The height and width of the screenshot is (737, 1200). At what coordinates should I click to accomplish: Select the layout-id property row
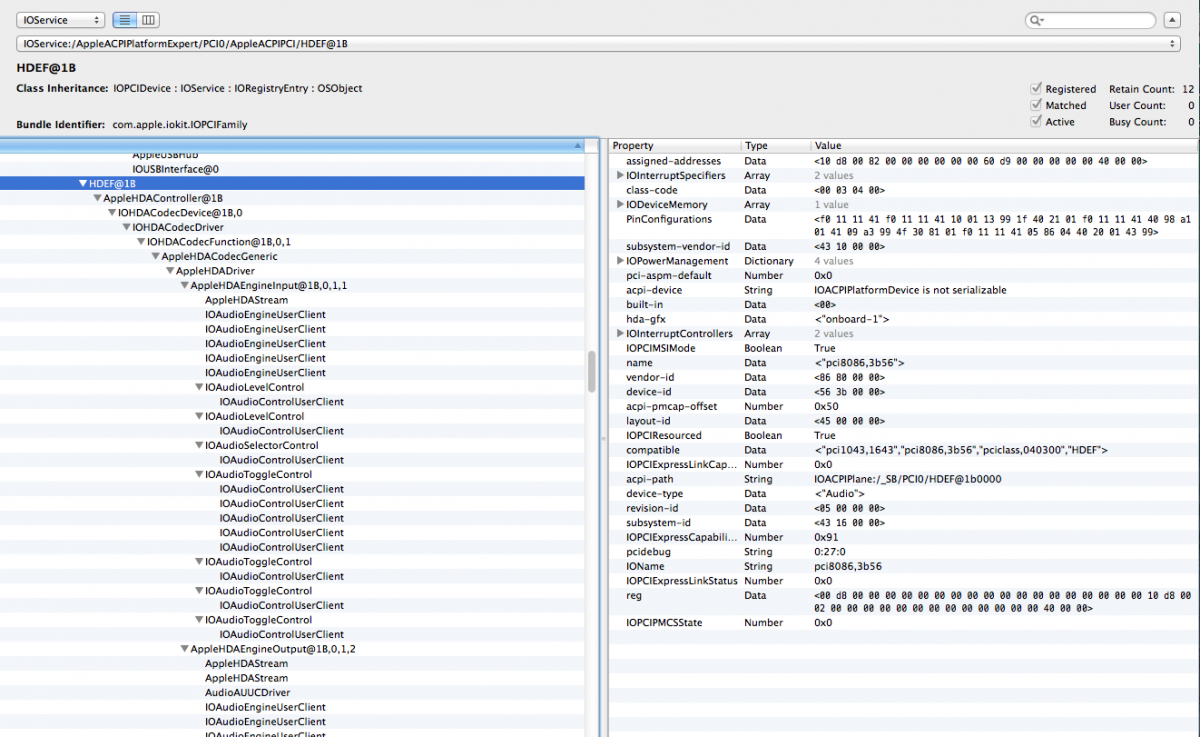click(650, 421)
